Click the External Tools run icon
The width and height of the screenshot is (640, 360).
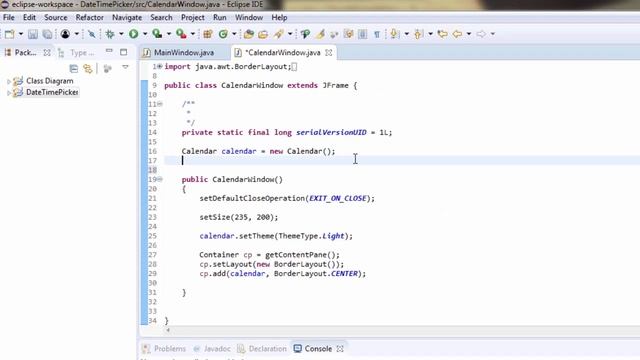tap(181, 34)
